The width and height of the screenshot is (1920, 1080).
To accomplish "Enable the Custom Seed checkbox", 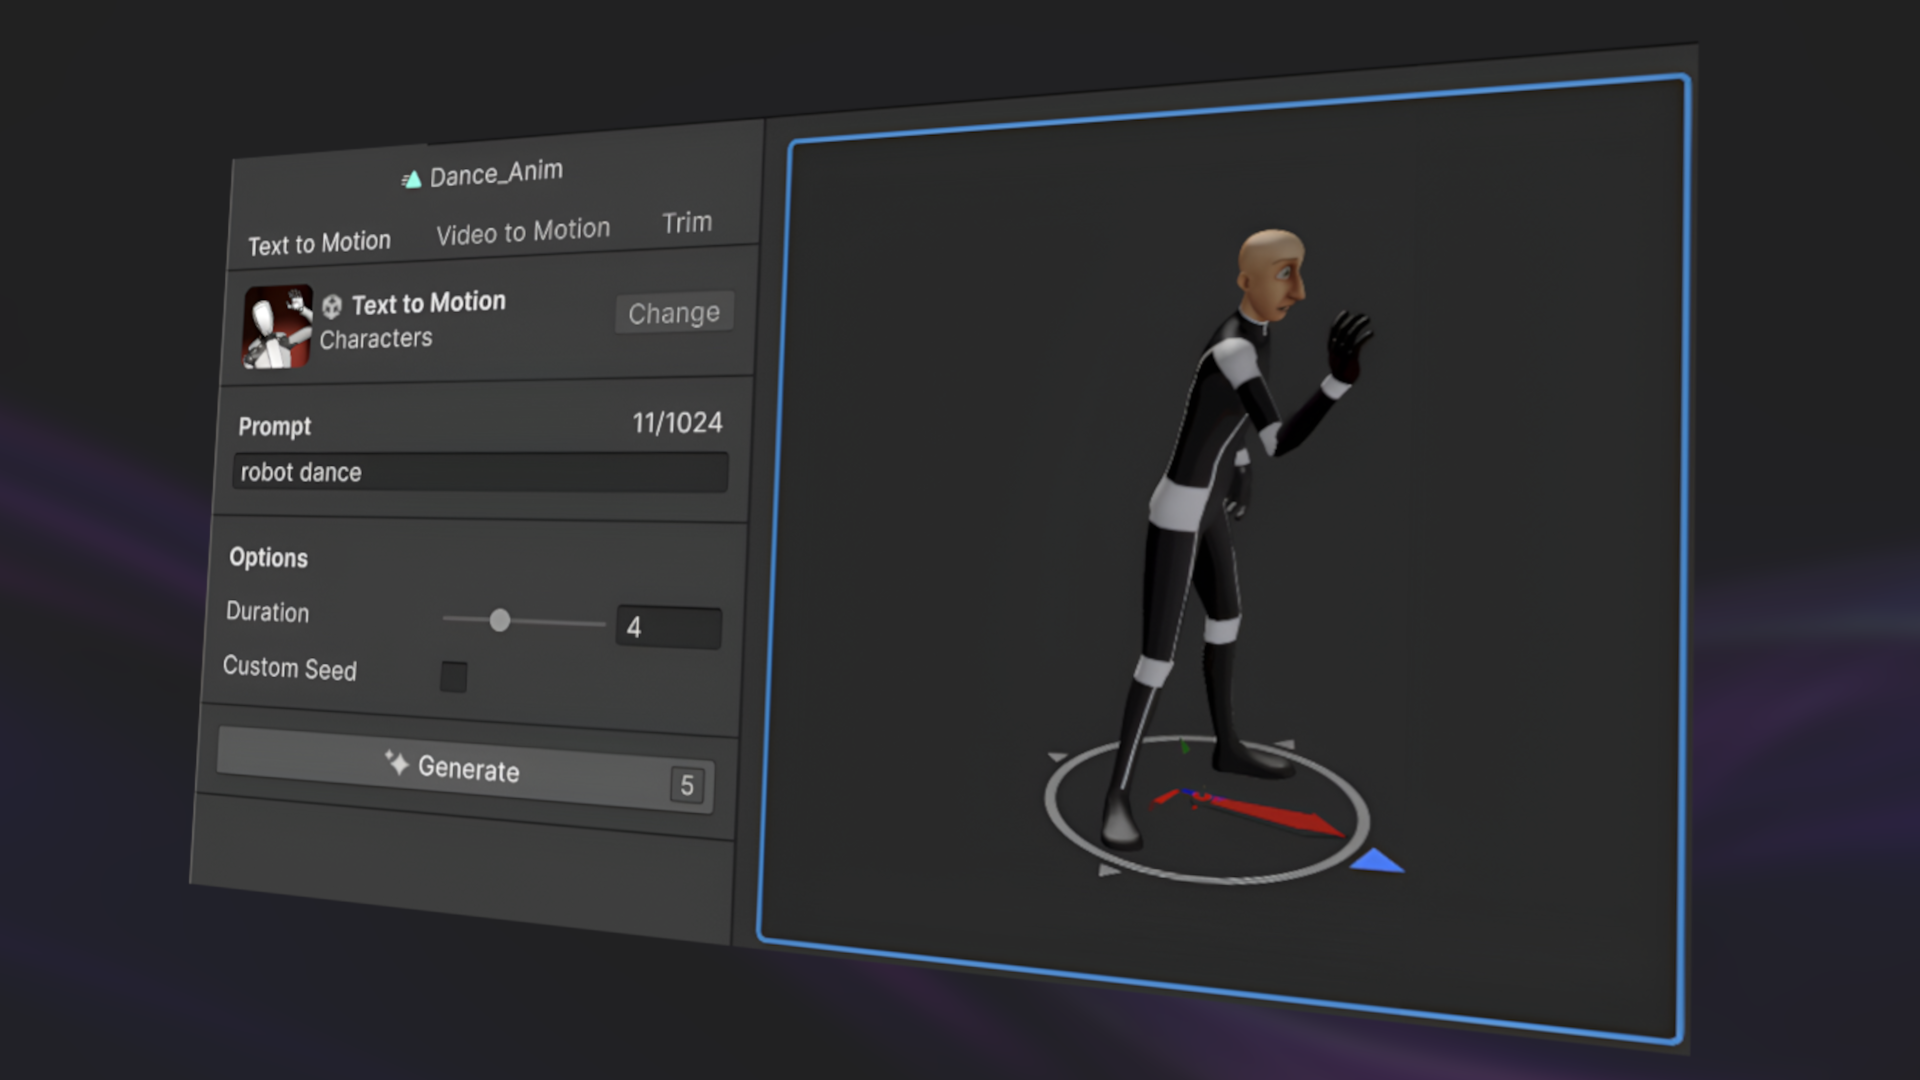I will point(454,678).
